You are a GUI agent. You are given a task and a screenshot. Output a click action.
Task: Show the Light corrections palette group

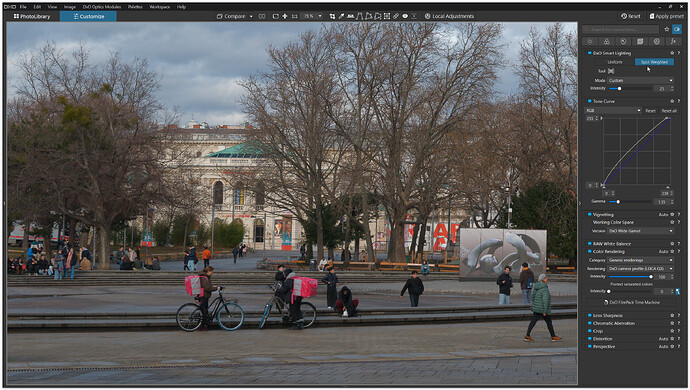point(590,41)
